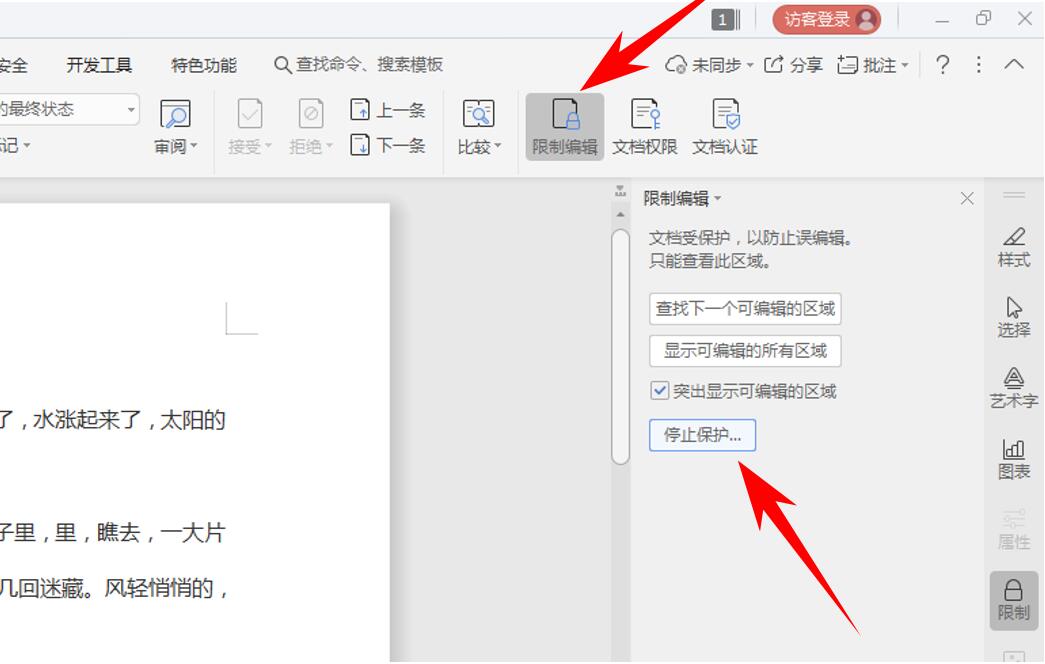This screenshot has height=664, width=1045.
Task: Click the text 水涨起来了 in the document
Action: [x=87, y=420]
